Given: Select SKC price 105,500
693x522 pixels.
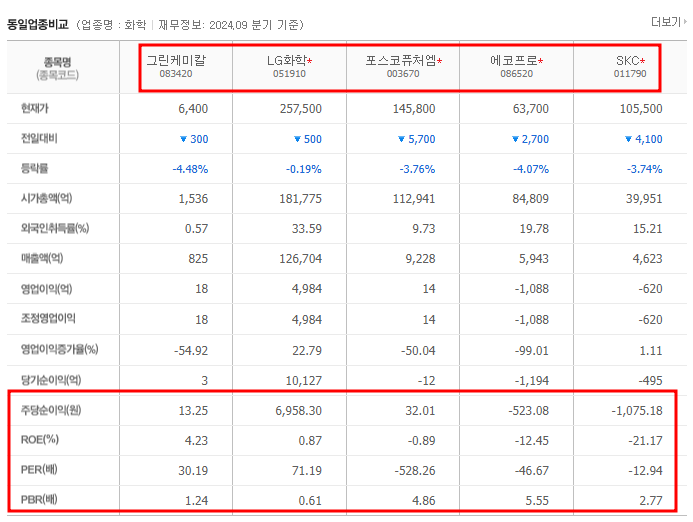Looking at the screenshot, I should (x=641, y=109).
